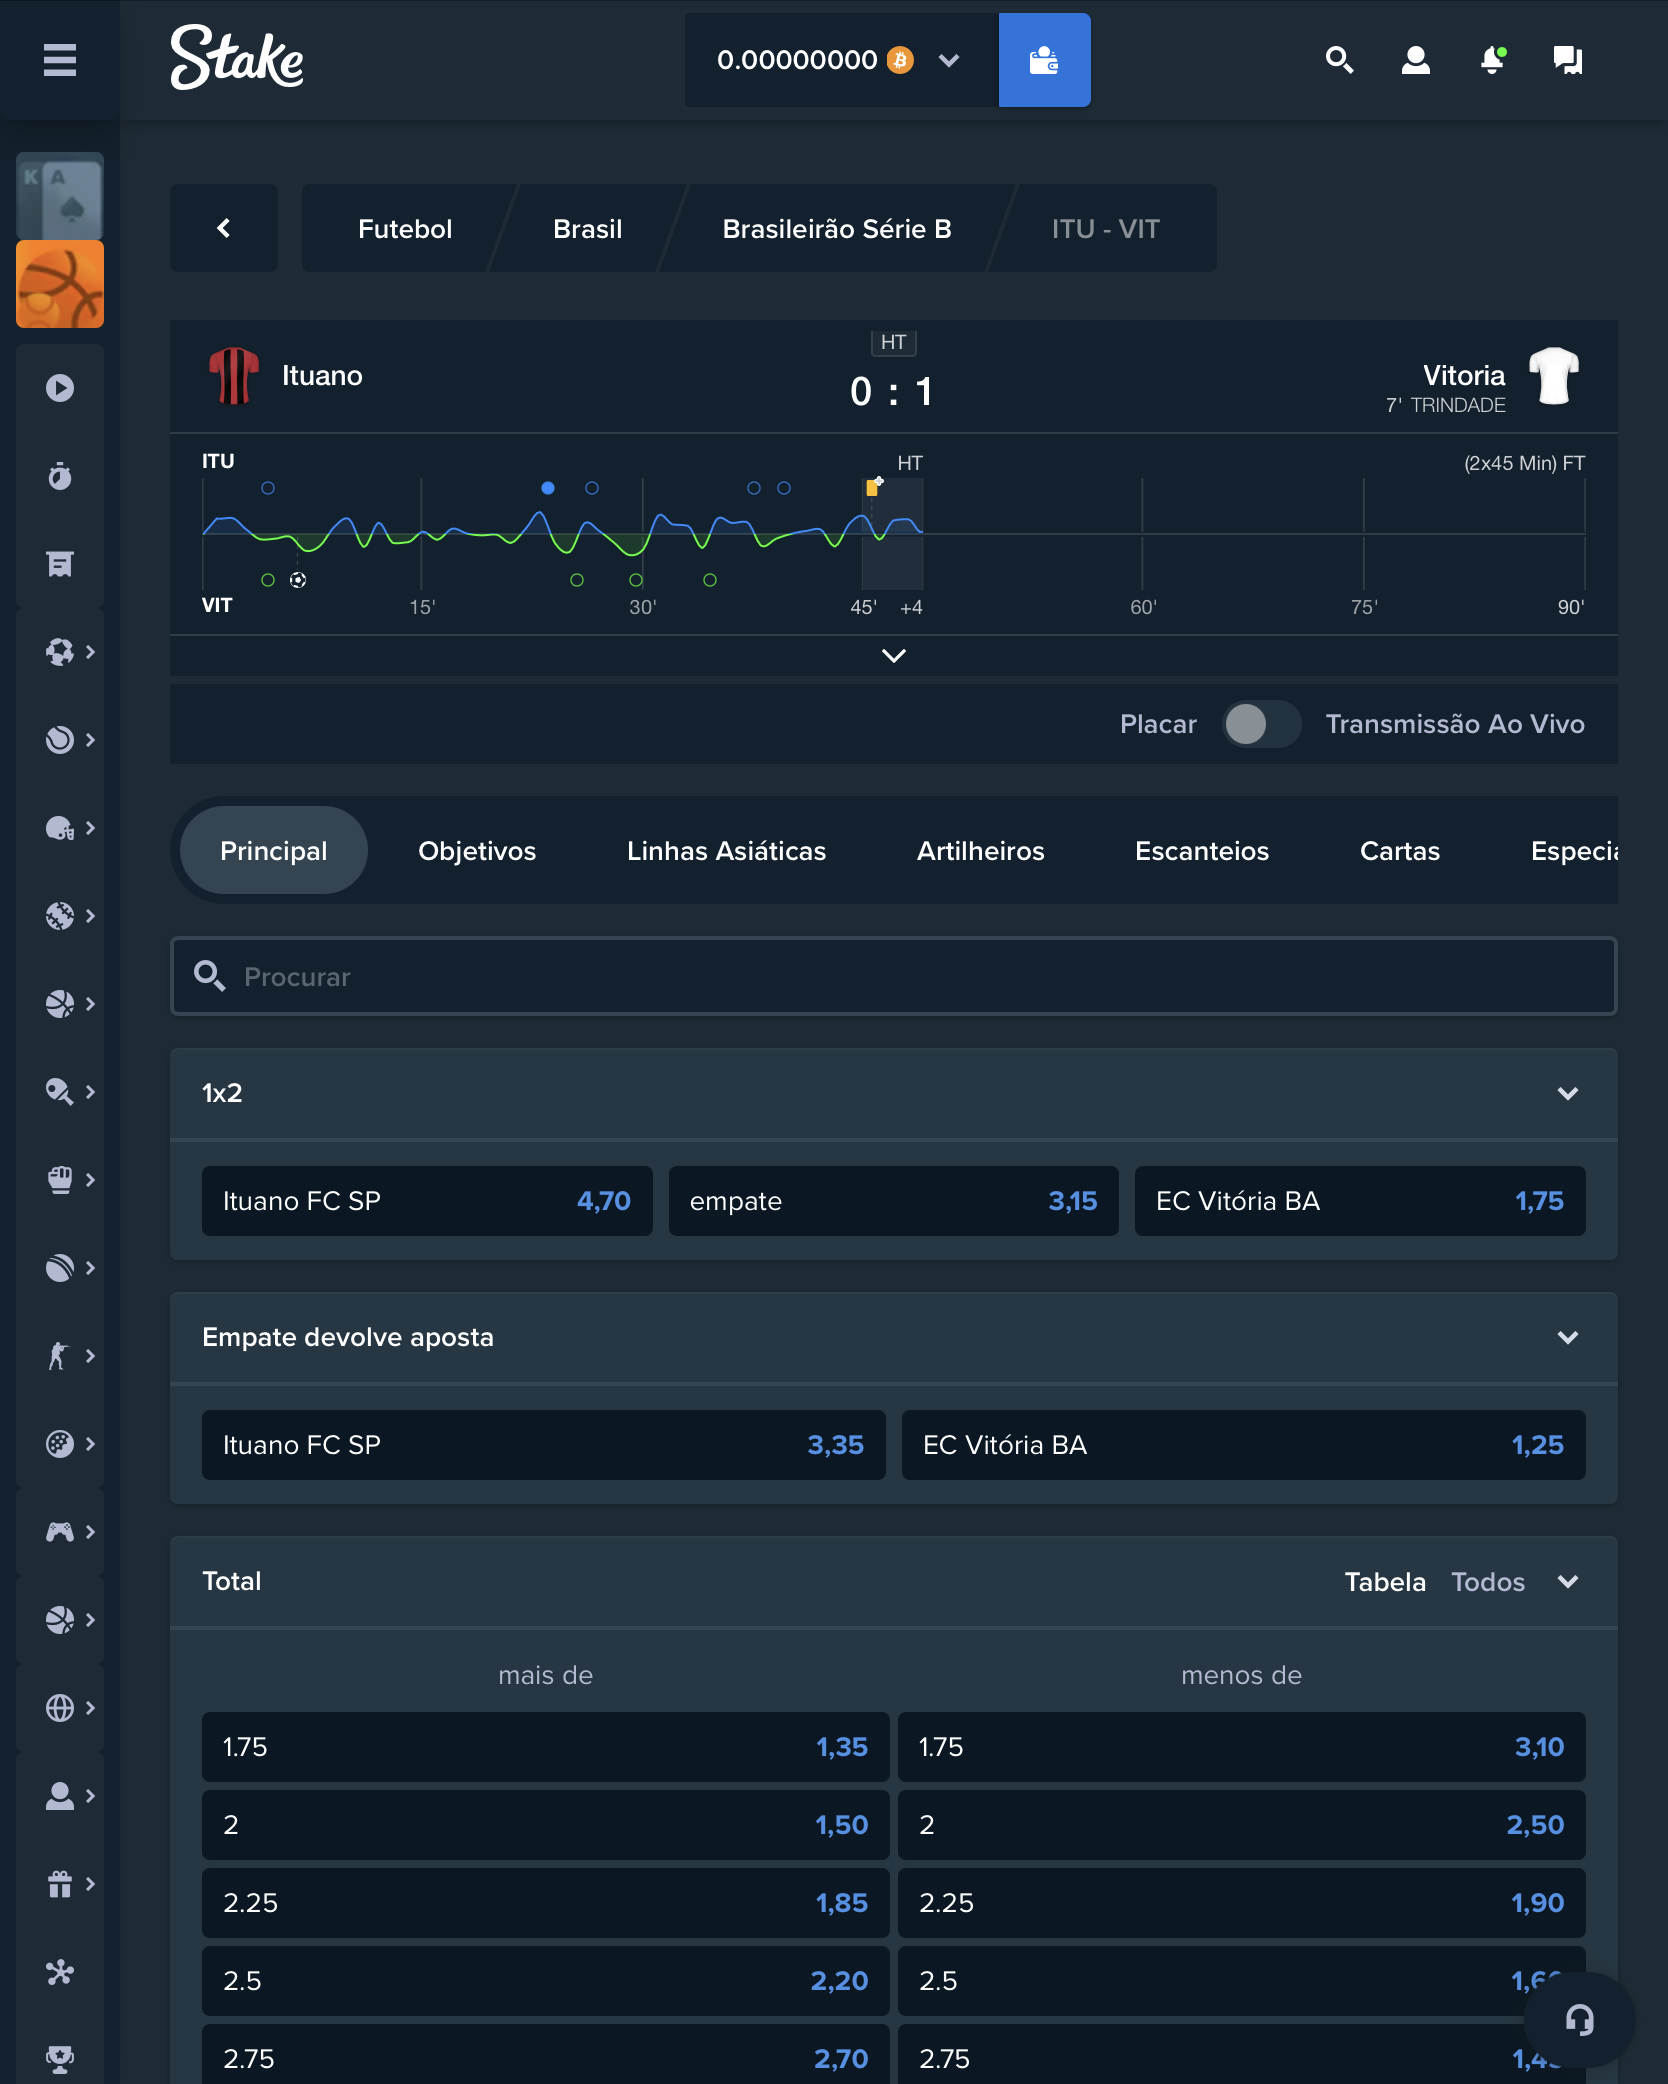
Task: Switch Total view to Todos
Action: point(1488,1582)
